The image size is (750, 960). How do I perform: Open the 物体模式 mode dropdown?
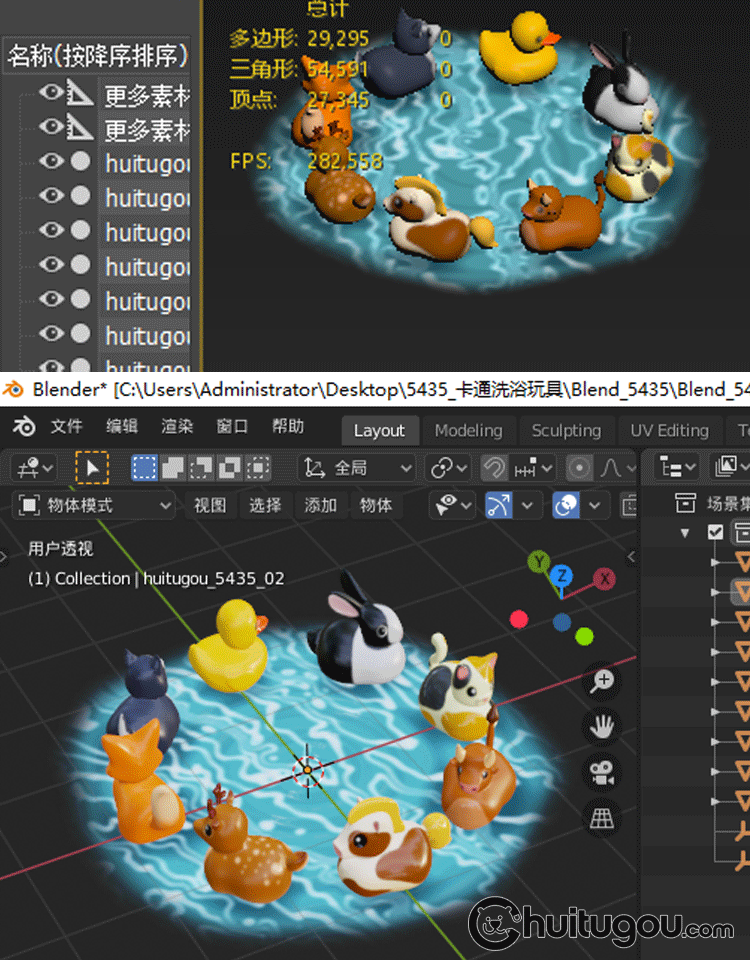click(94, 506)
